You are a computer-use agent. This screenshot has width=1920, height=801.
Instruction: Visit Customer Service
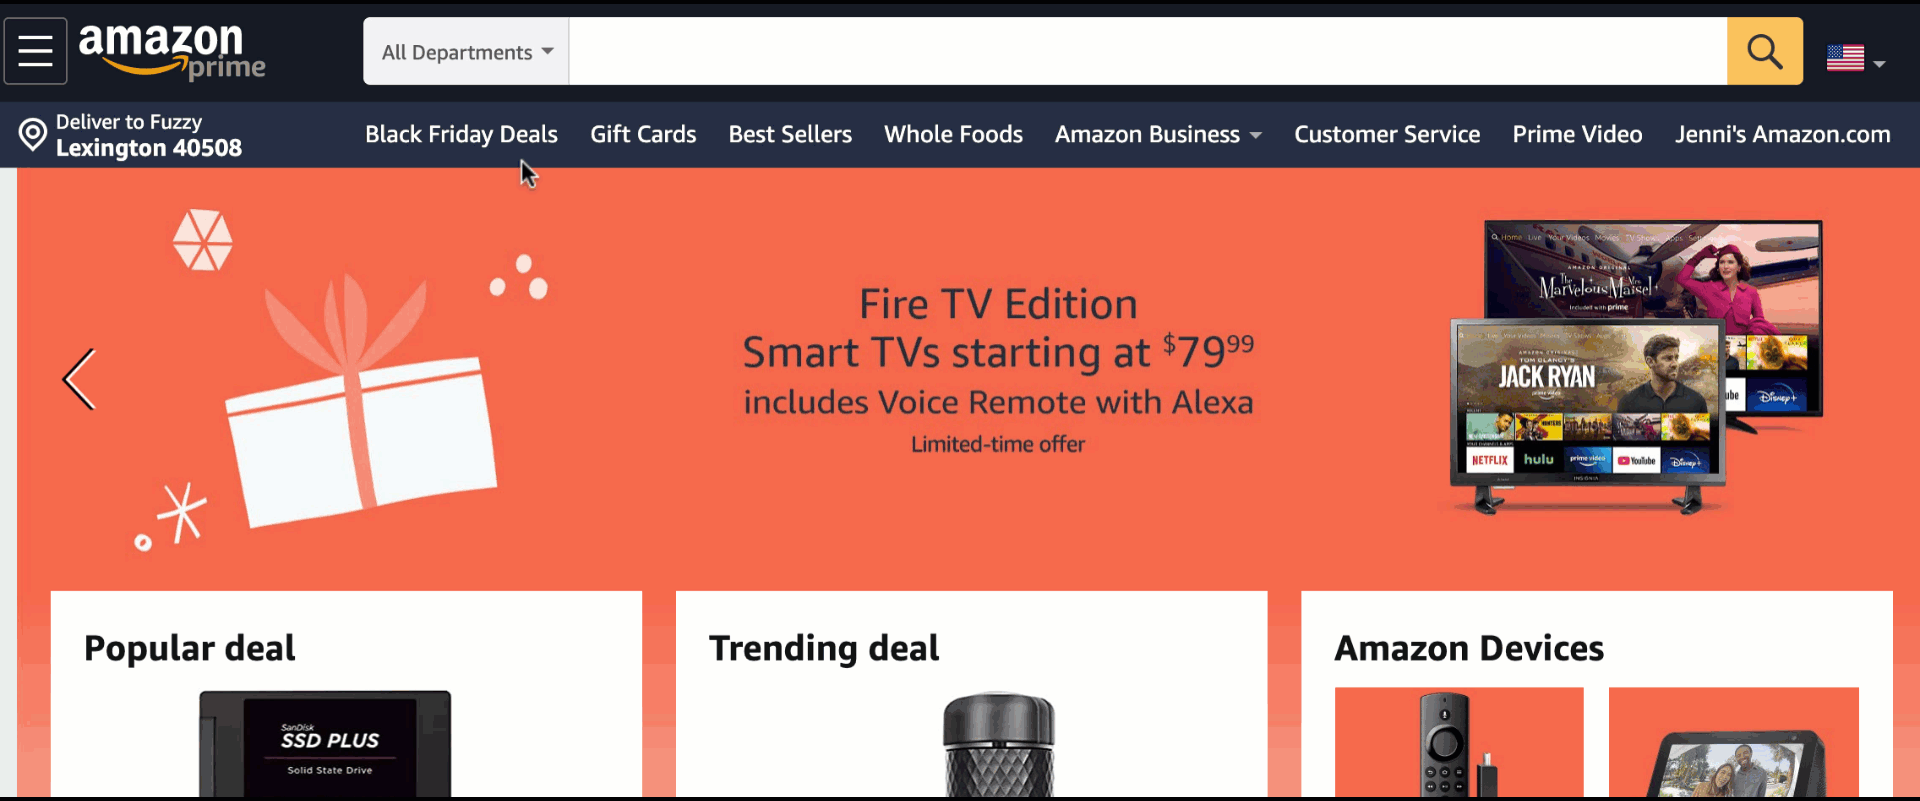(1387, 134)
